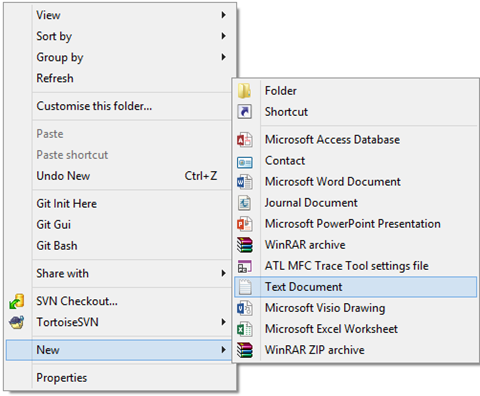Open the Share with submenu arrow
480x396 pixels.
click(223, 273)
